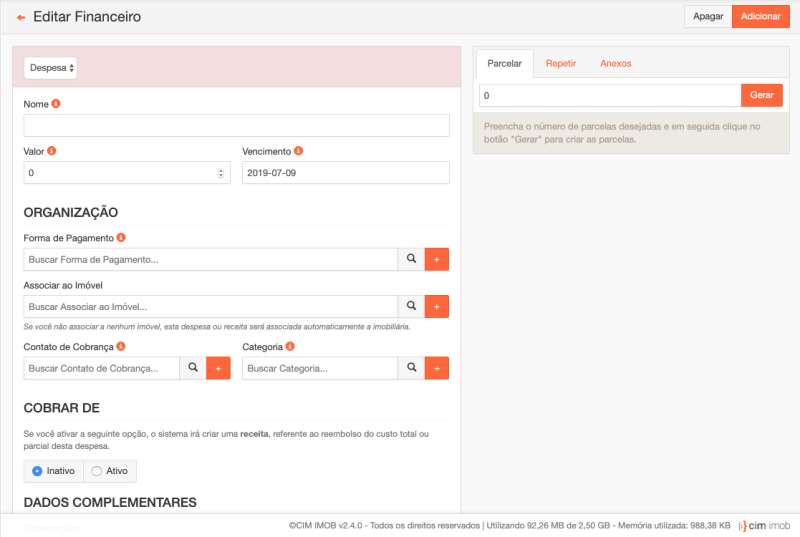Click the Valor field stepper arrows
This screenshot has height=537, width=800.
[221, 173]
